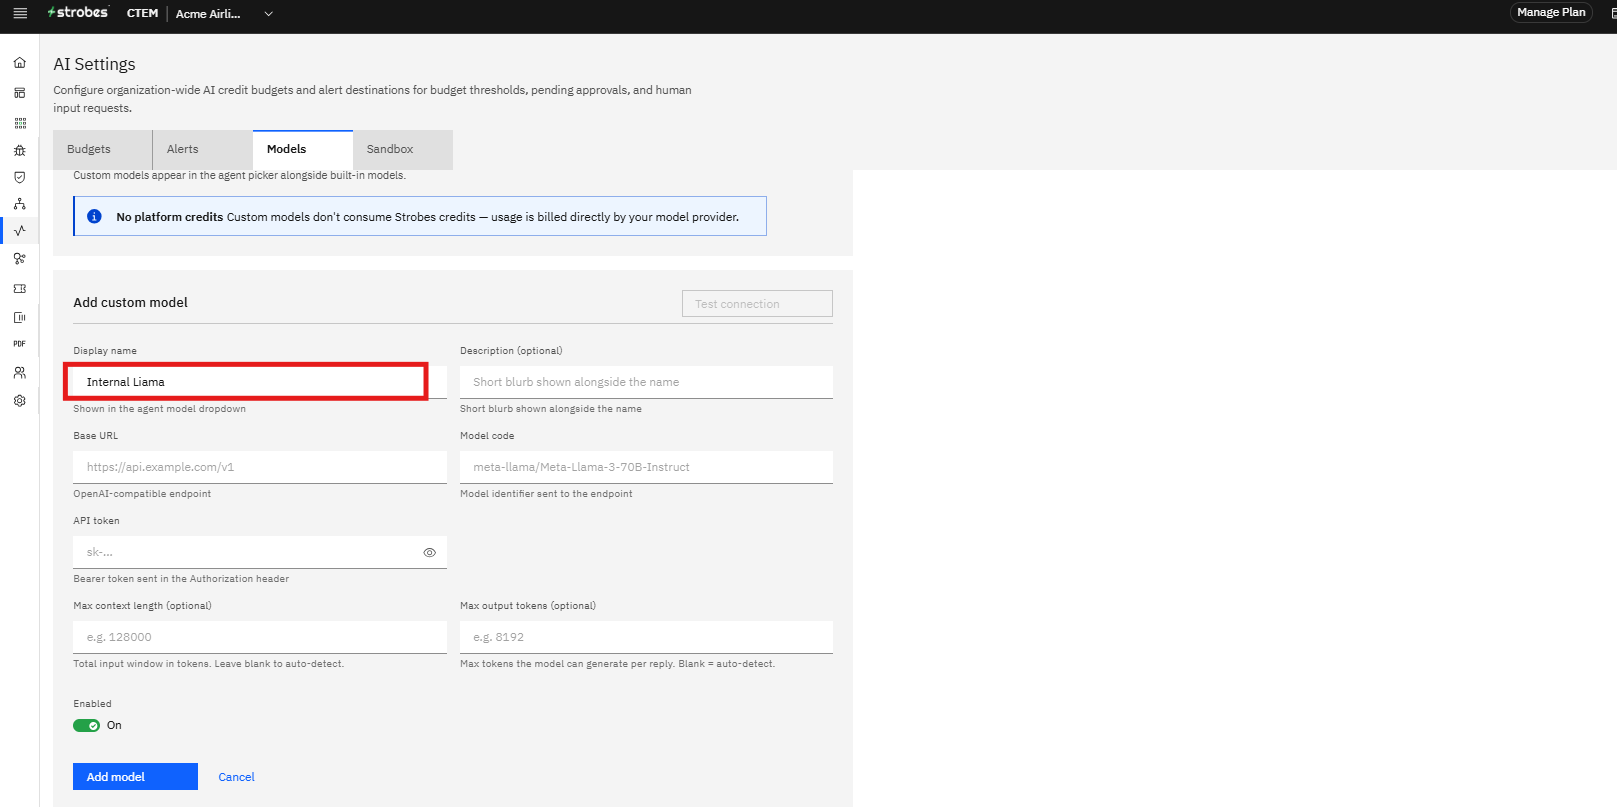Open the settings gear sidebar icon
Screen dimensions: 1617x807
[19, 401]
